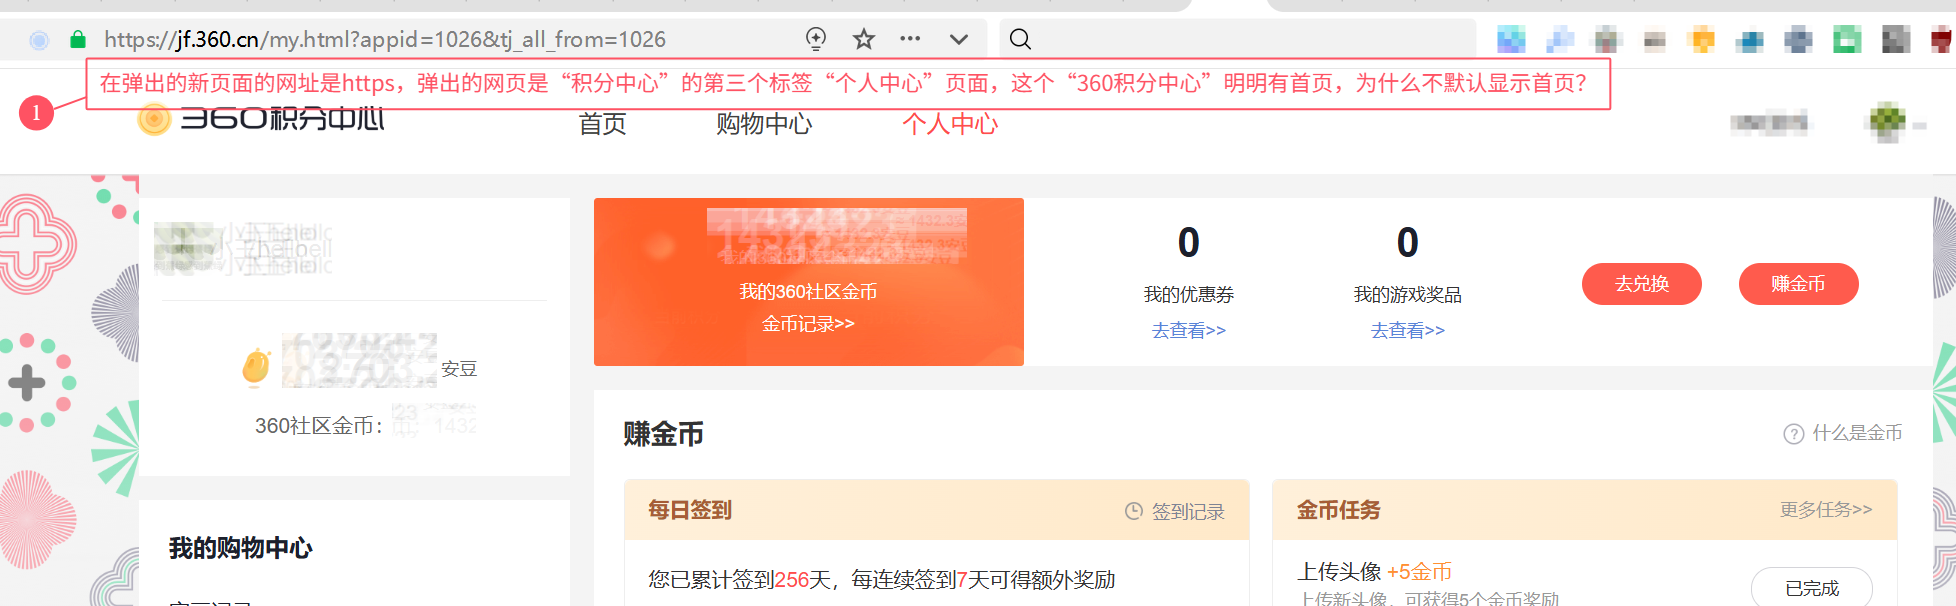Click the 360积分中心 gold coin logo

tap(154, 120)
